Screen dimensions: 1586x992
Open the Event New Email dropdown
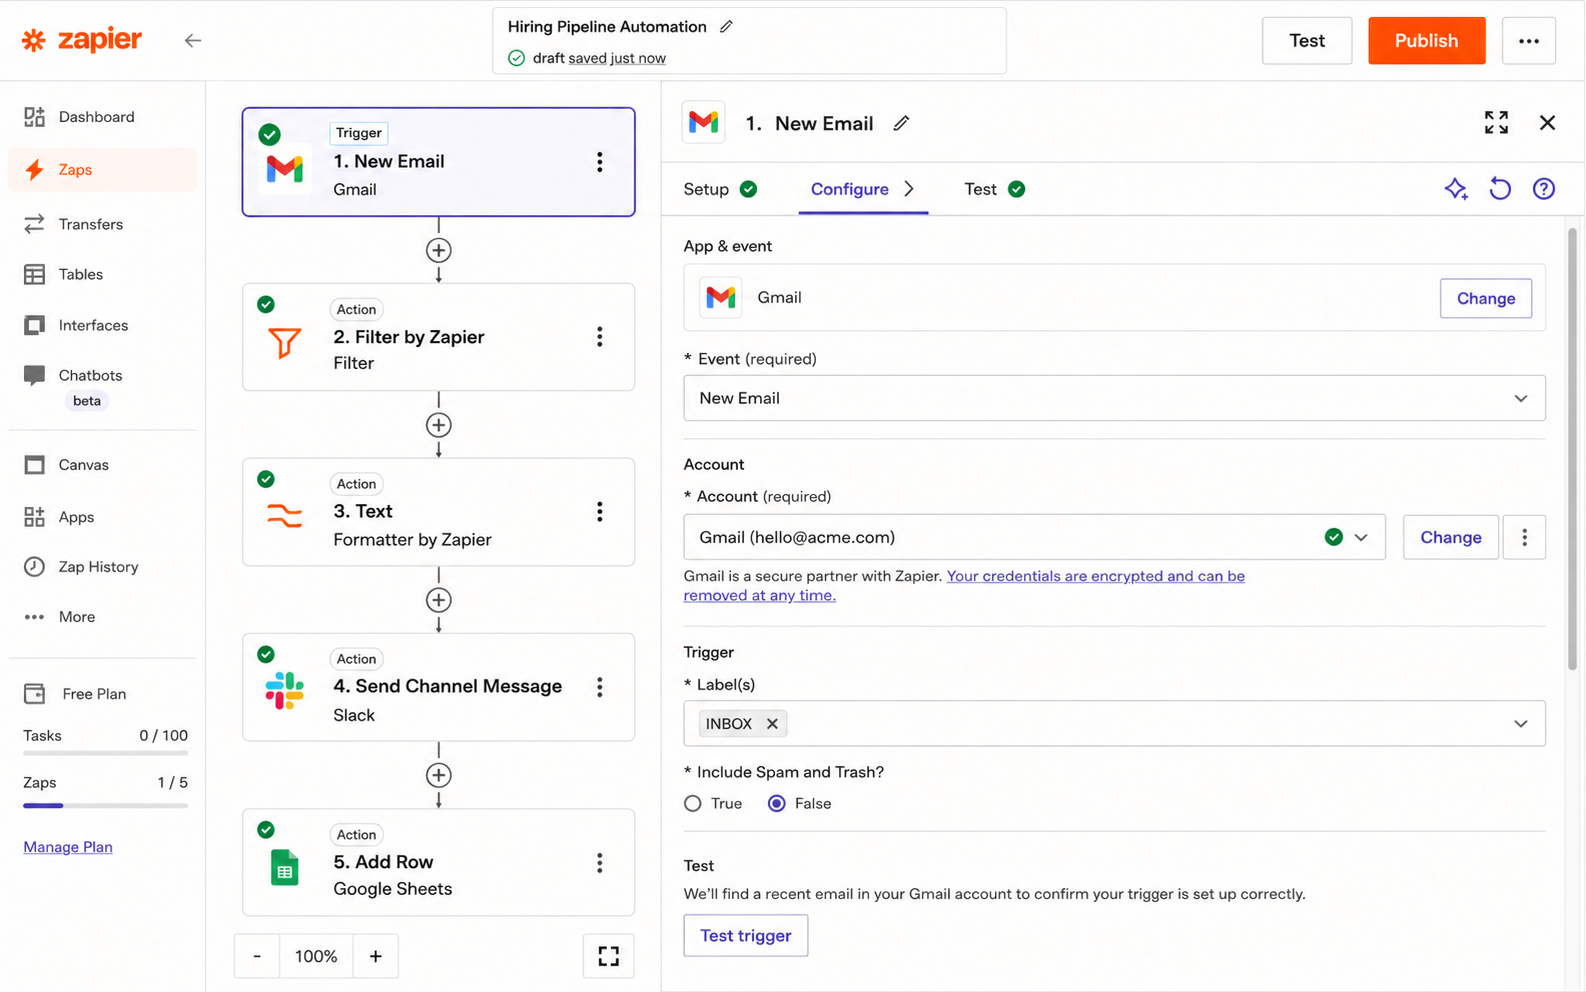1114,398
